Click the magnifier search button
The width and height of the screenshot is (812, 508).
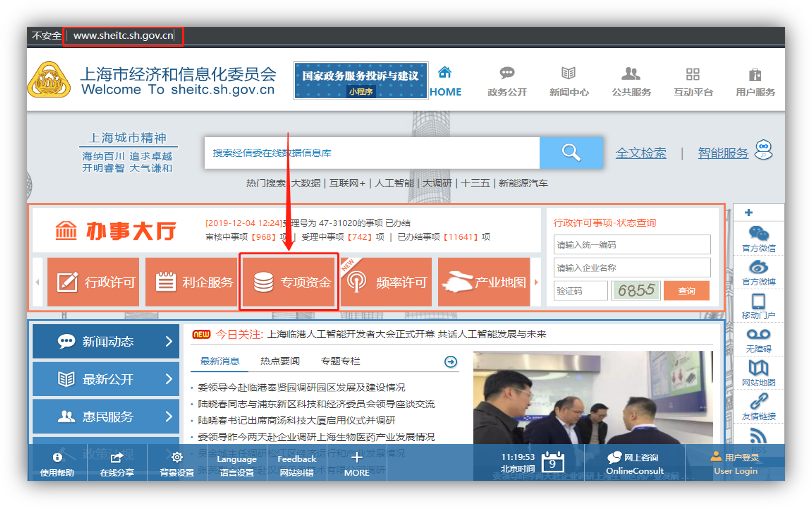(571, 153)
